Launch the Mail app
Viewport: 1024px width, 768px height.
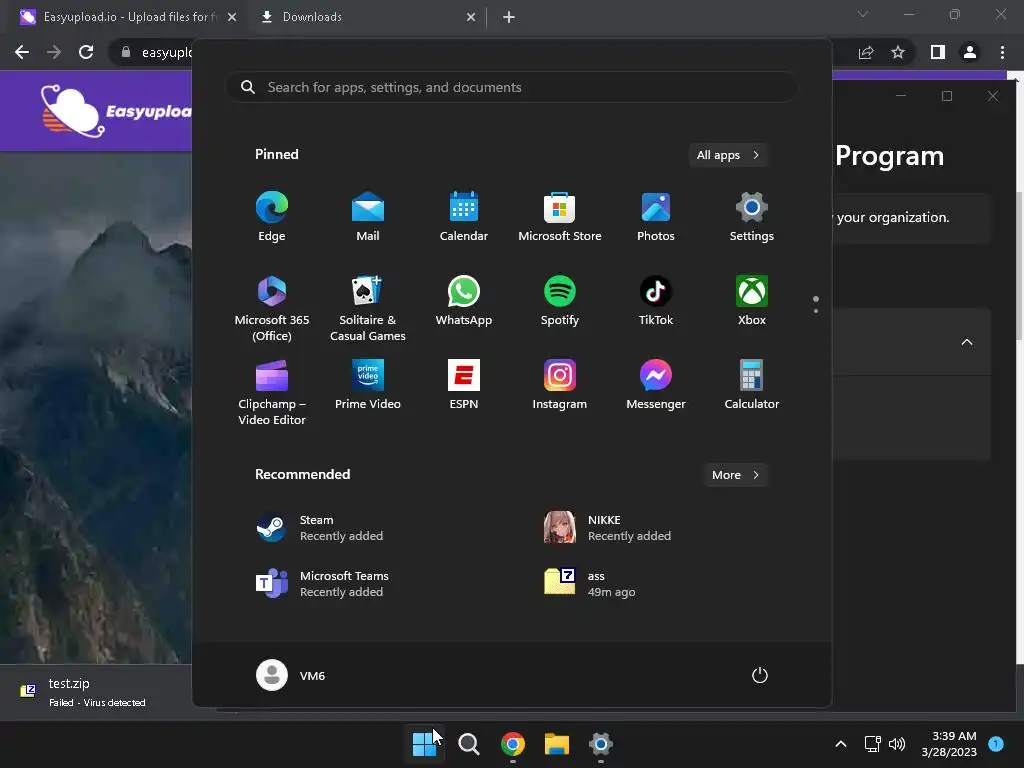tap(368, 217)
